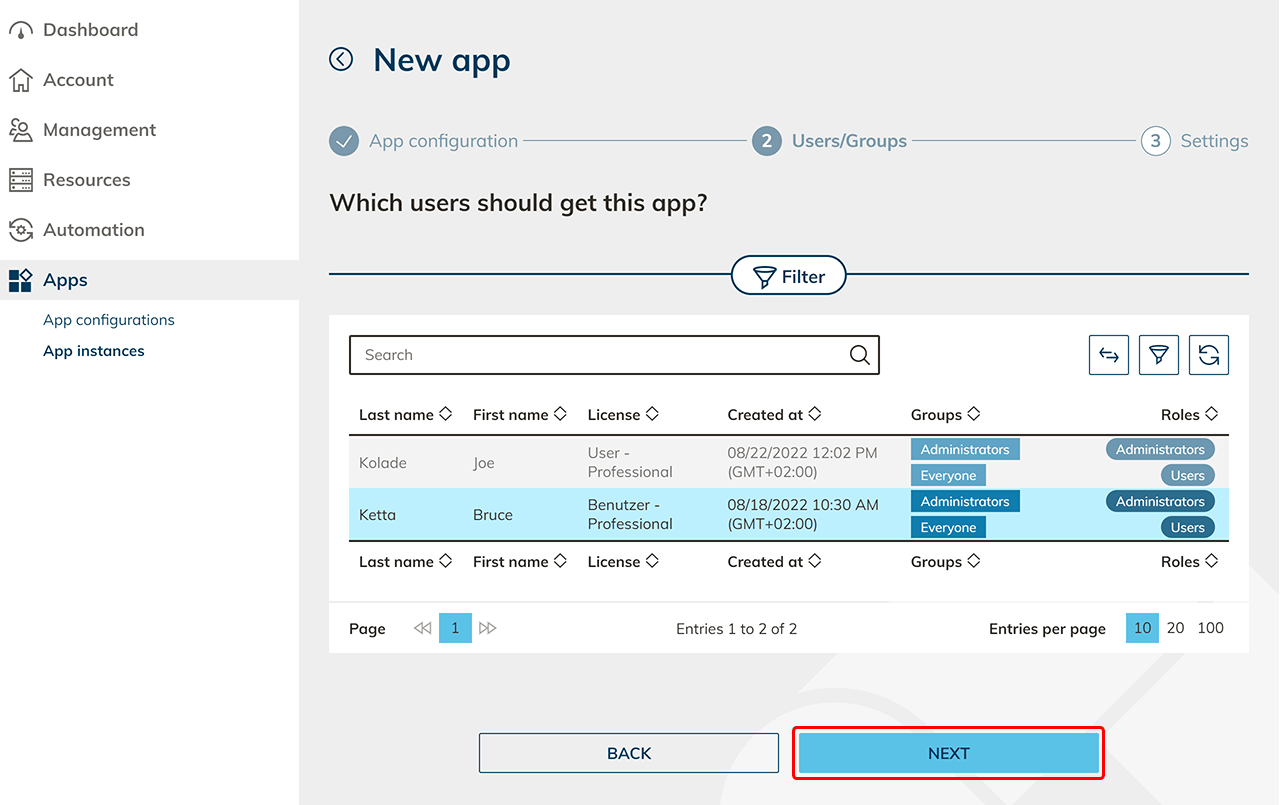Click the back arrow beside New app
Image resolution: width=1280 pixels, height=805 pixels.
[x=341, y=60]
